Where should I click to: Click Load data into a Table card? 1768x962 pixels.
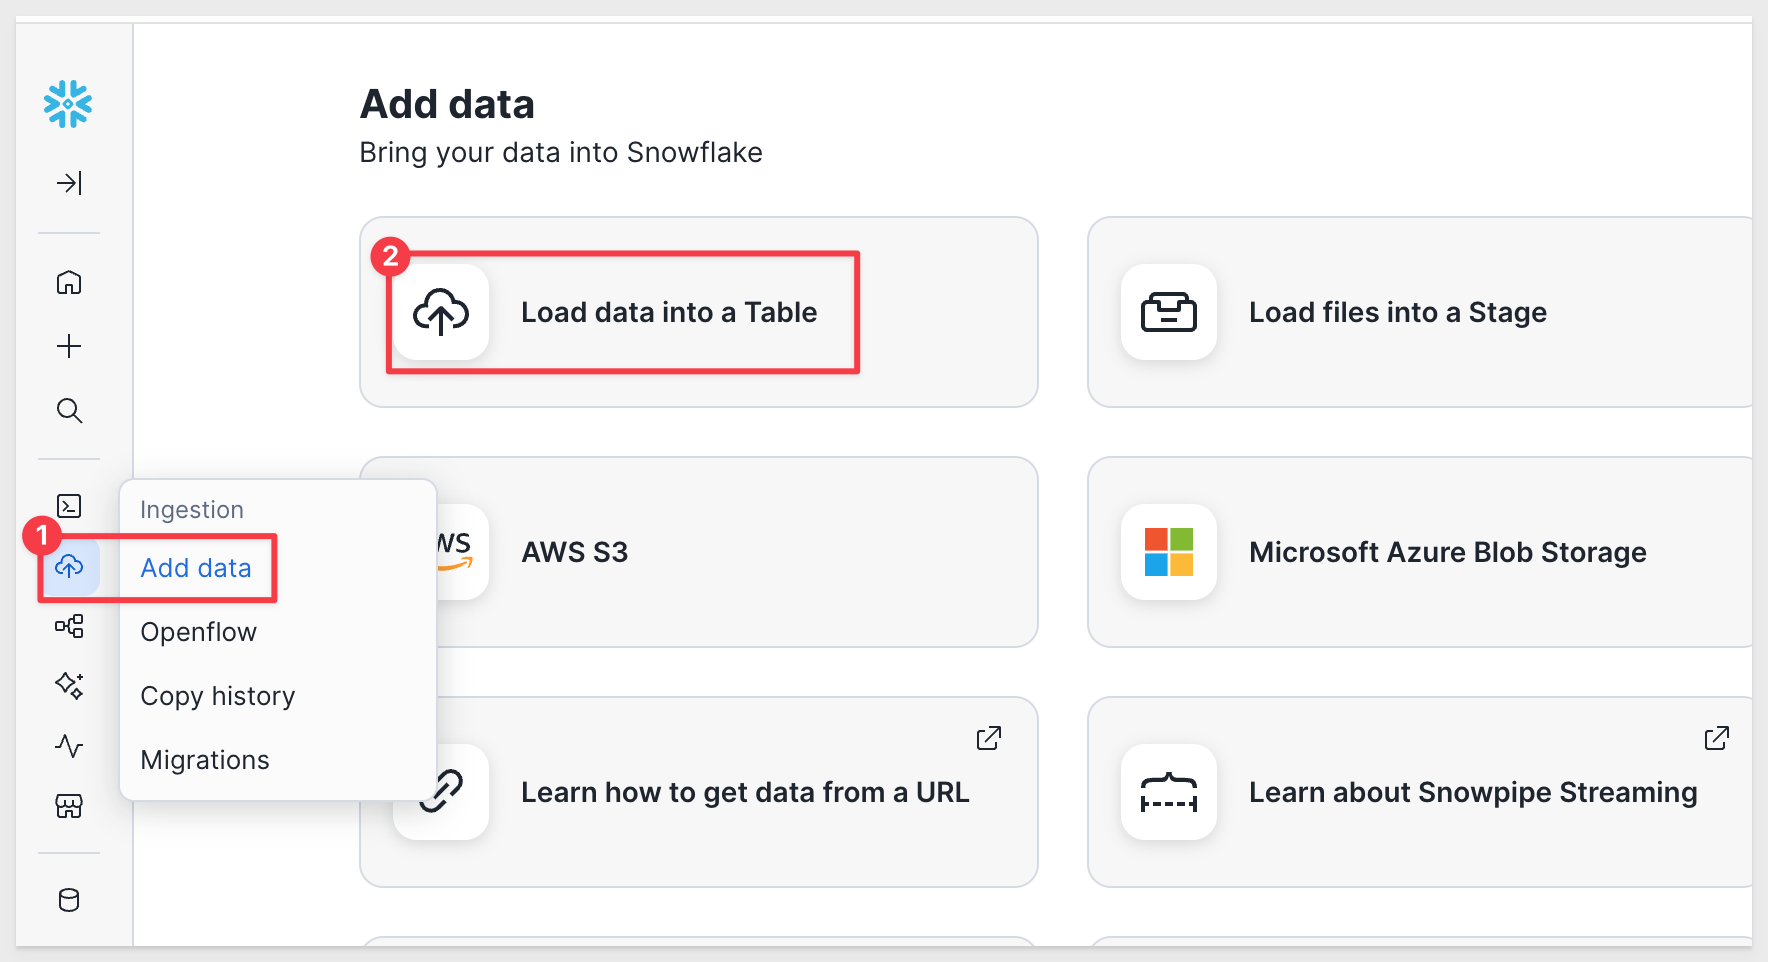(x=668, y=312)
